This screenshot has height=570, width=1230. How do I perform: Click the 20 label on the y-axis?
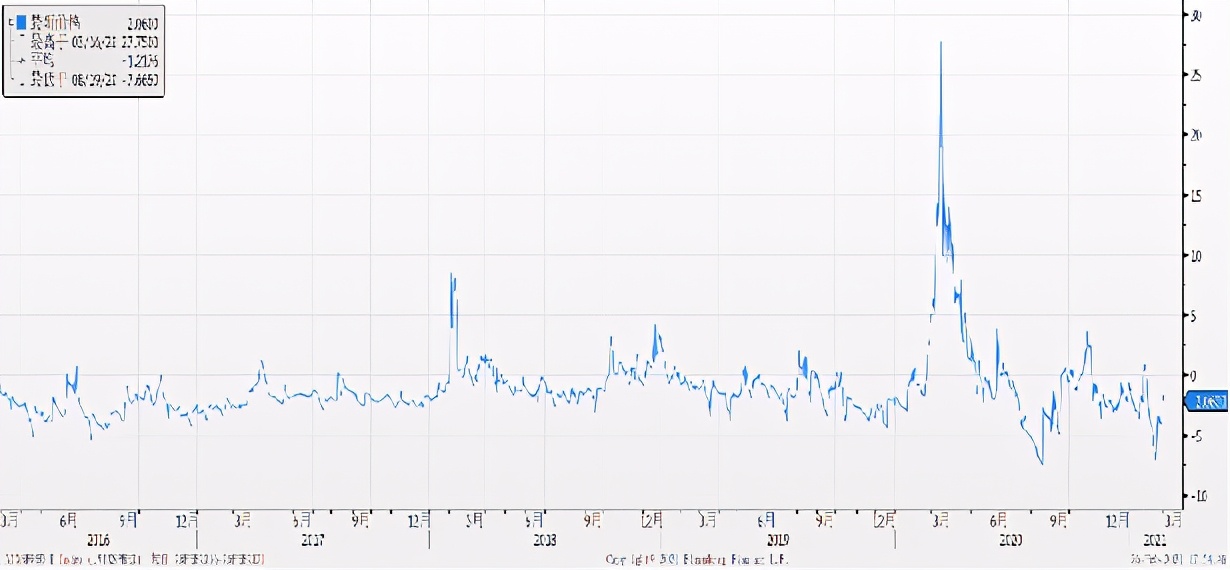[x=1195, y=135]
